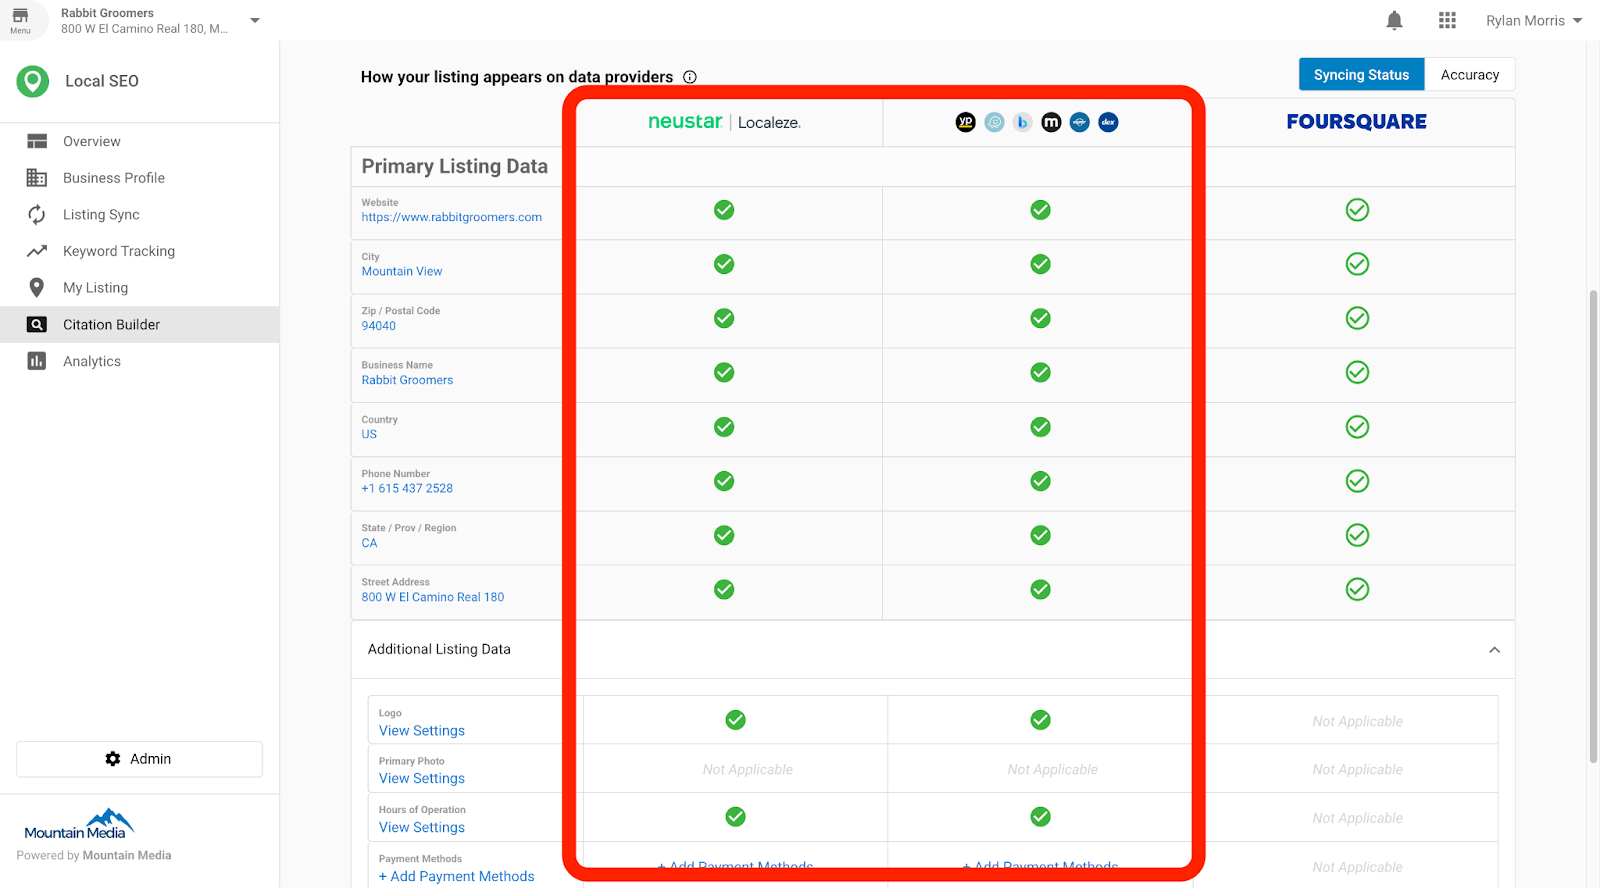1600x888 pixels.
Task: Click the light blue circle provider icon
Action: click(x=994, y=122)
